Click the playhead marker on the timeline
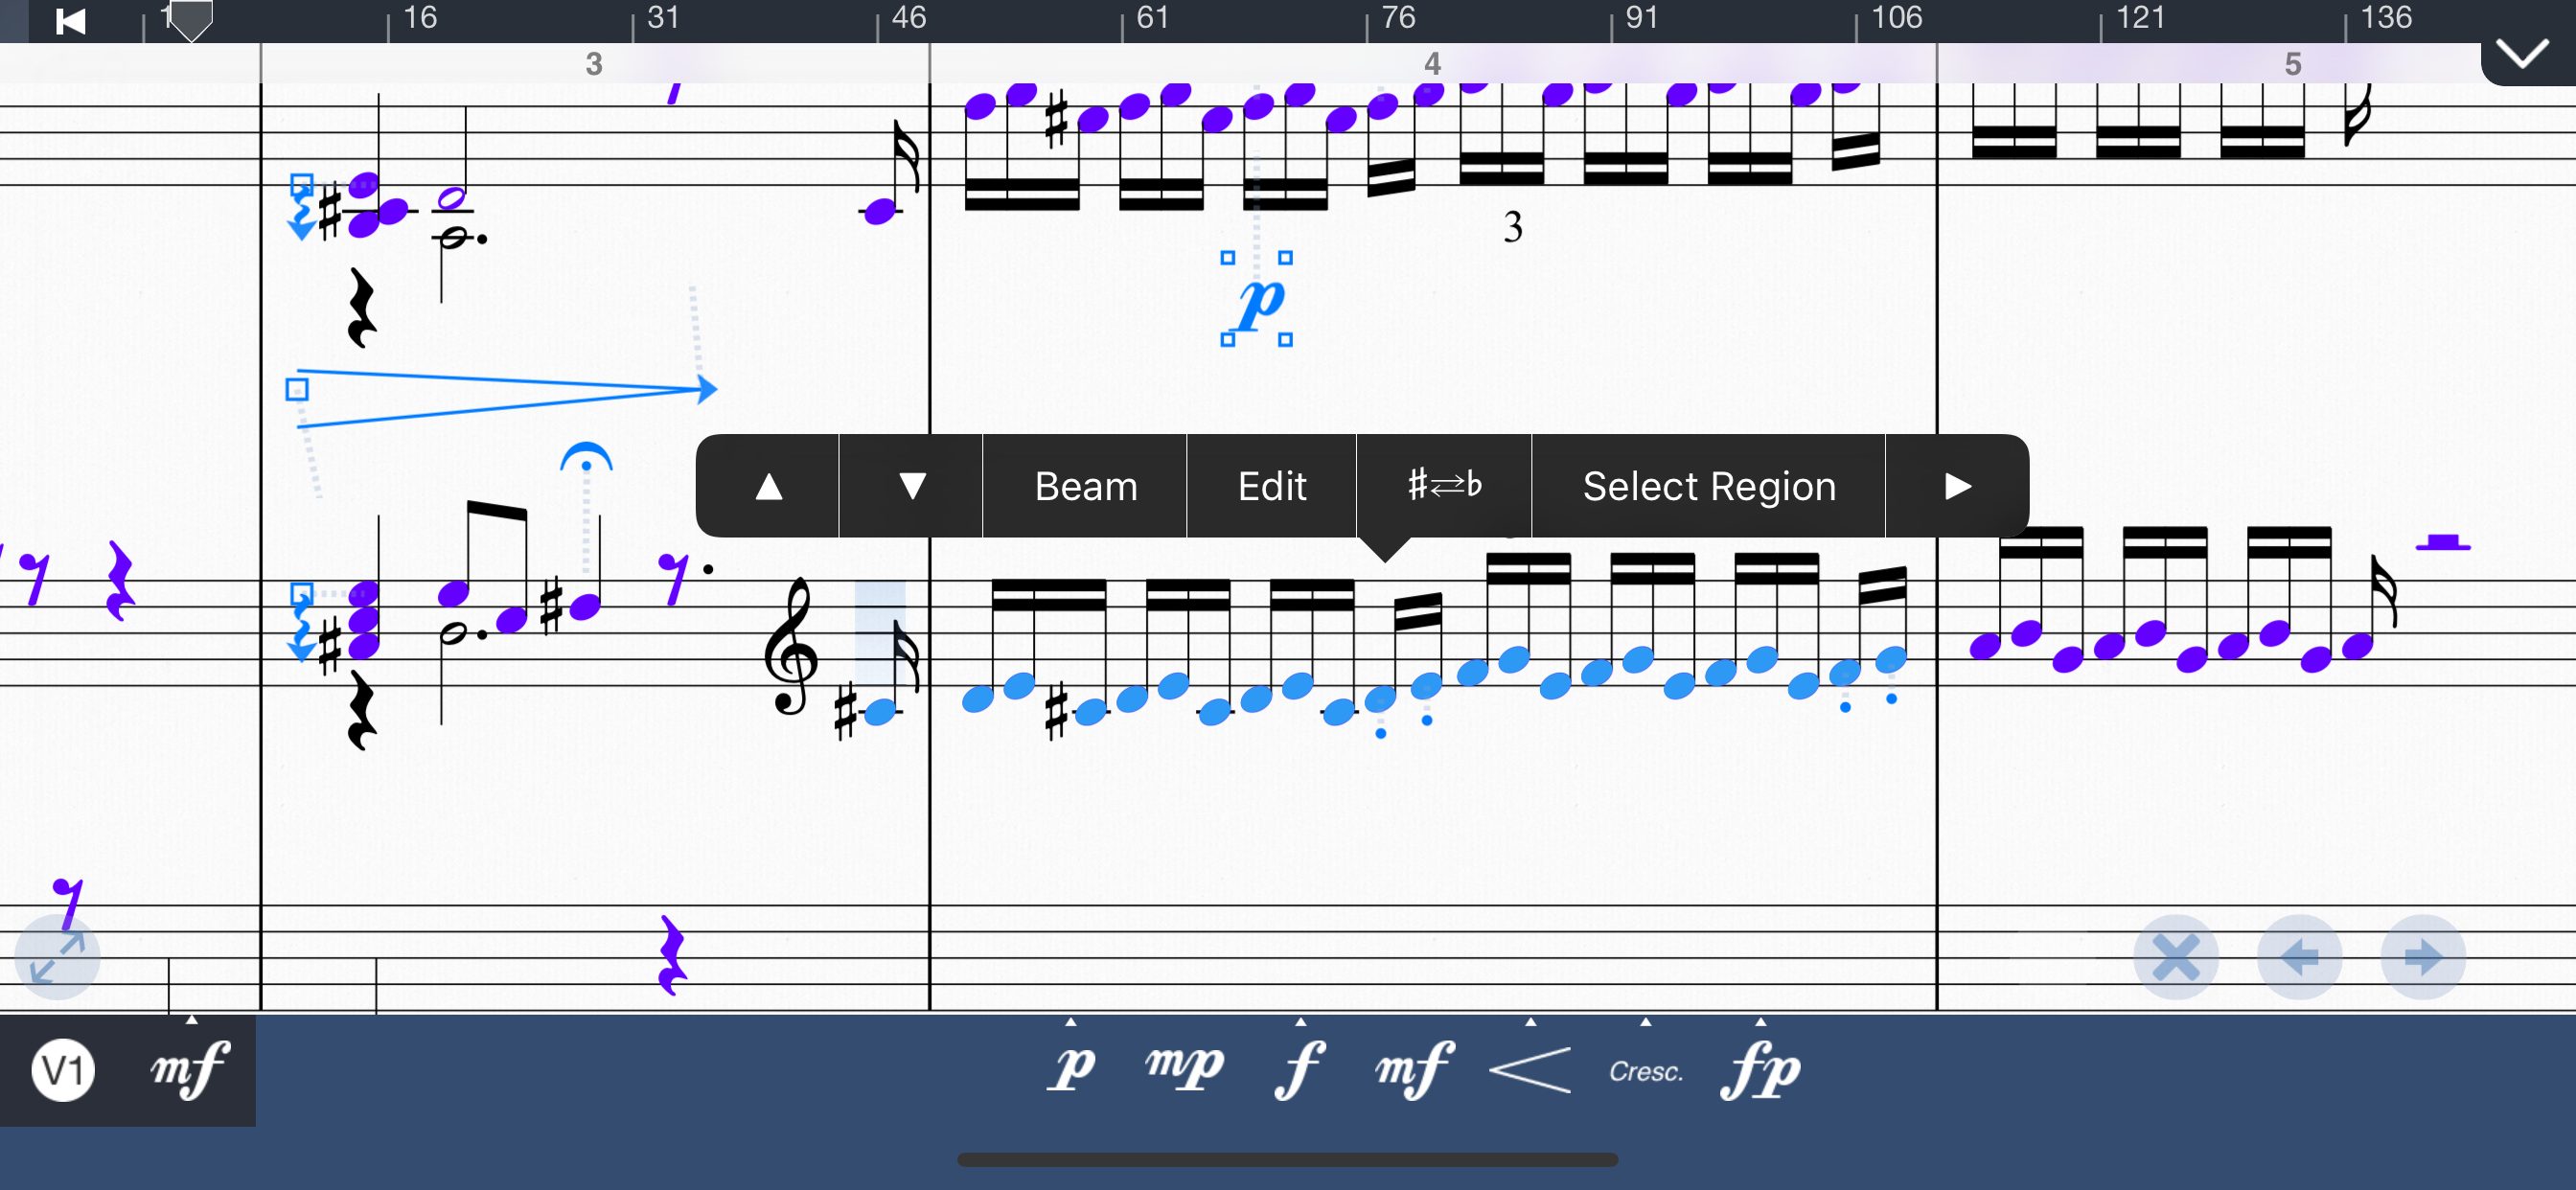Screen dimensions: 2576x1190 190,19
